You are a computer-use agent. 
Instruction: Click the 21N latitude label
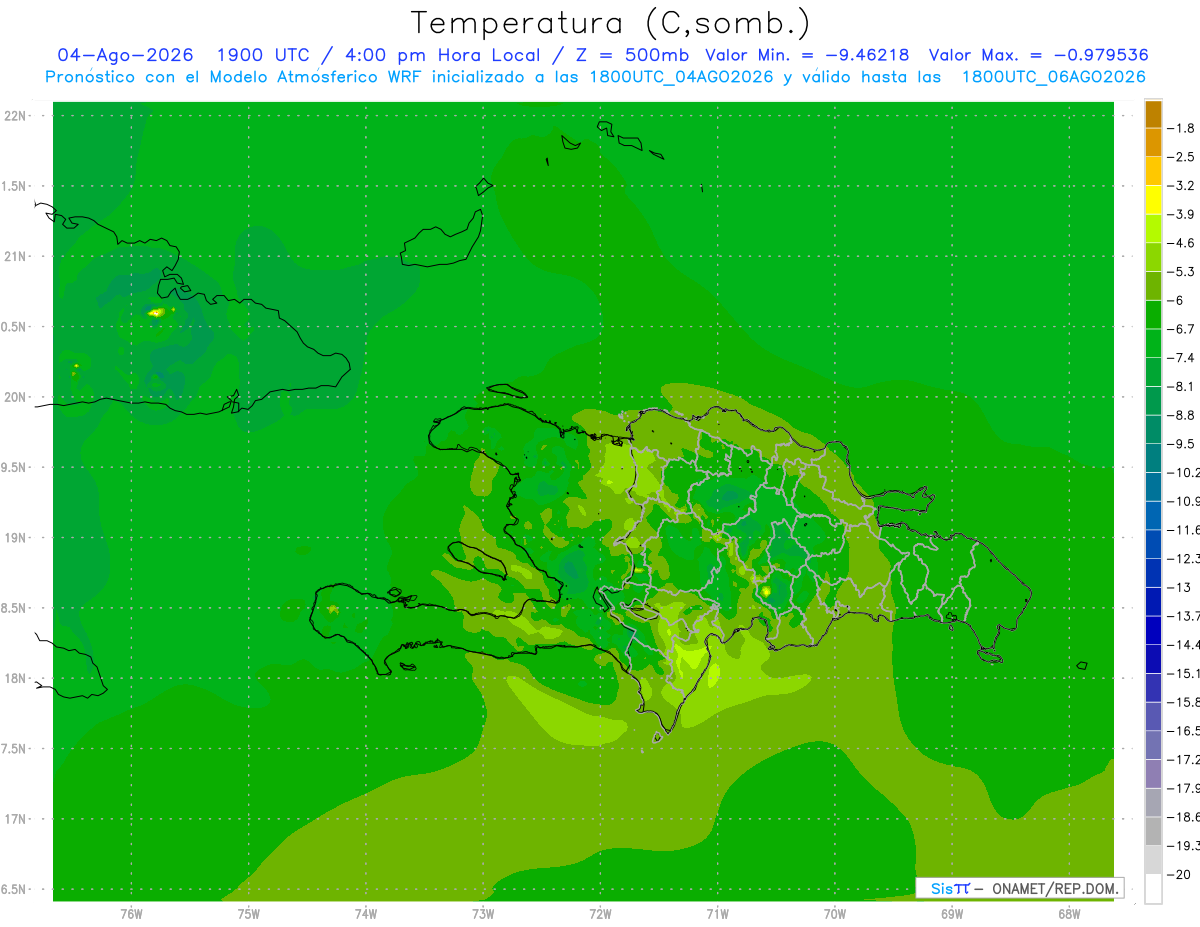tap(15, 256)
